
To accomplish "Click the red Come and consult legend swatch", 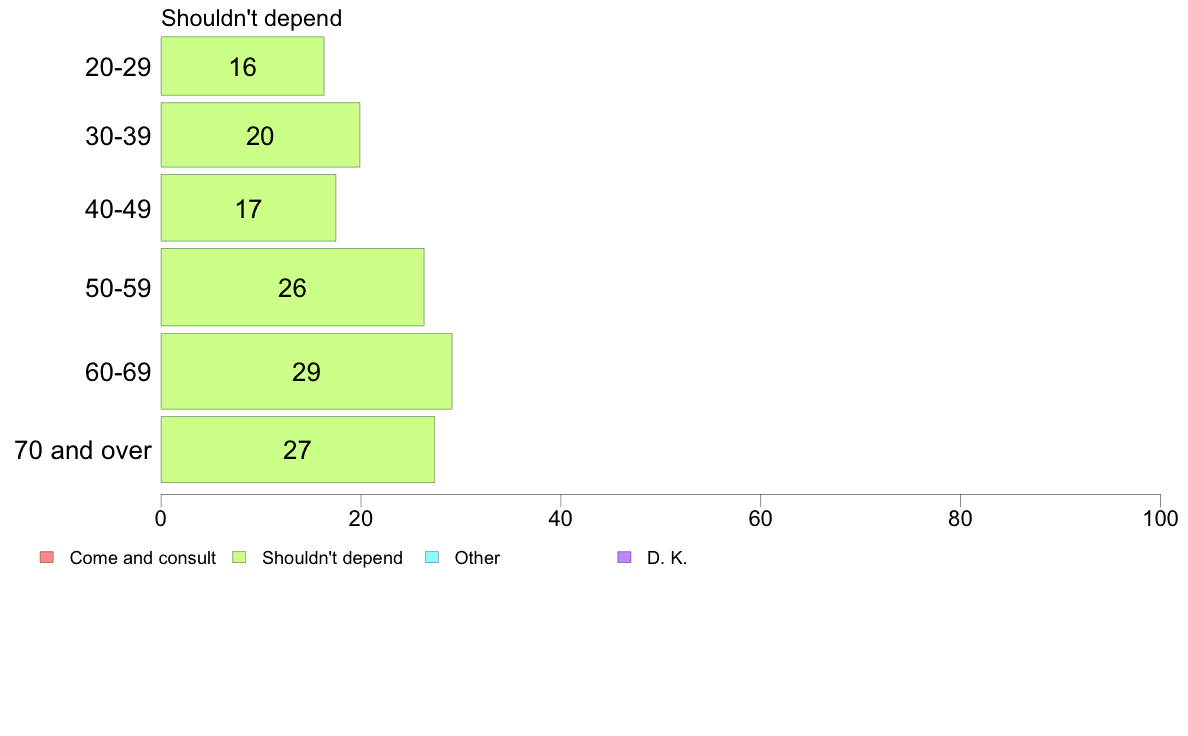I will (x=47, y=558).
